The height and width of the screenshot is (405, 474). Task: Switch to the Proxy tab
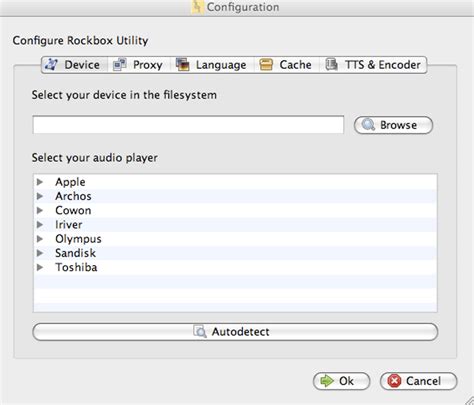(x=138, y=65)
